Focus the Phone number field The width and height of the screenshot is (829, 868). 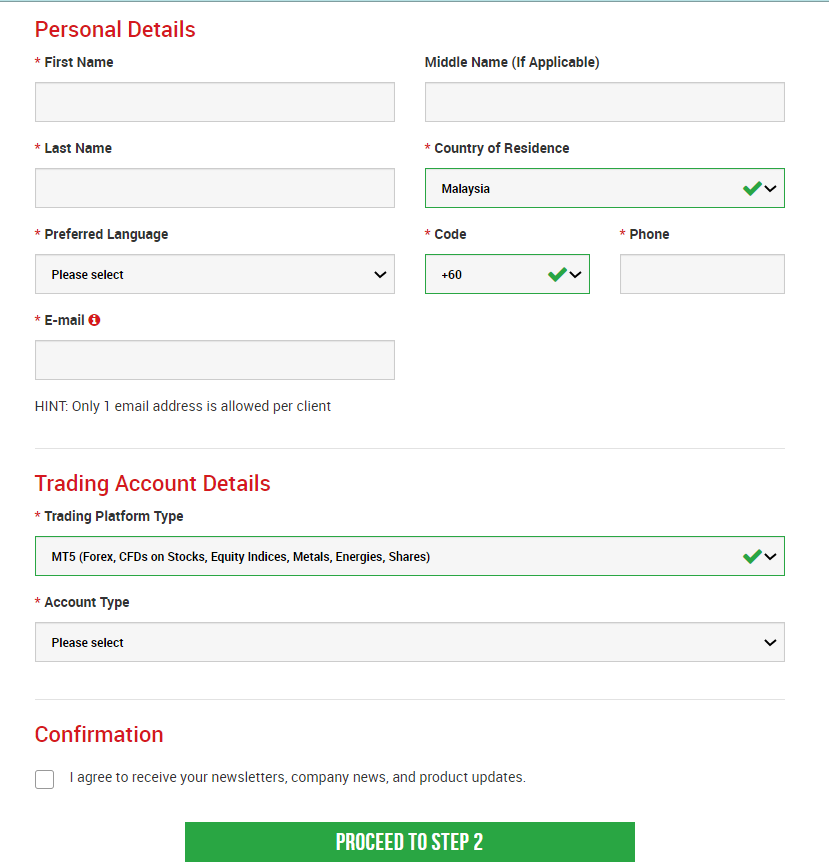pyautogui.click(x=702, y=274)
